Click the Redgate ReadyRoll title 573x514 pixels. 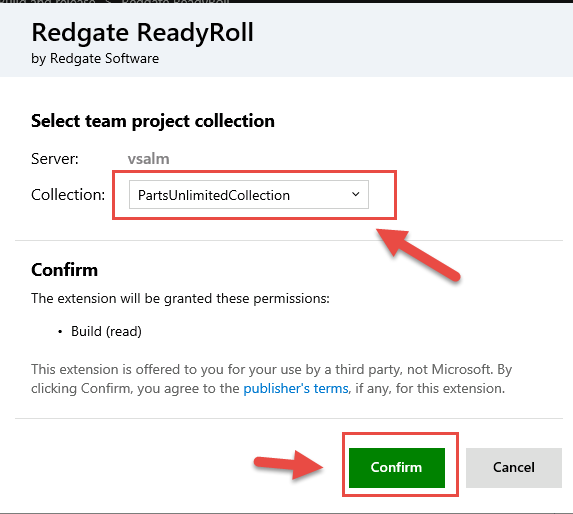point(142,33)
